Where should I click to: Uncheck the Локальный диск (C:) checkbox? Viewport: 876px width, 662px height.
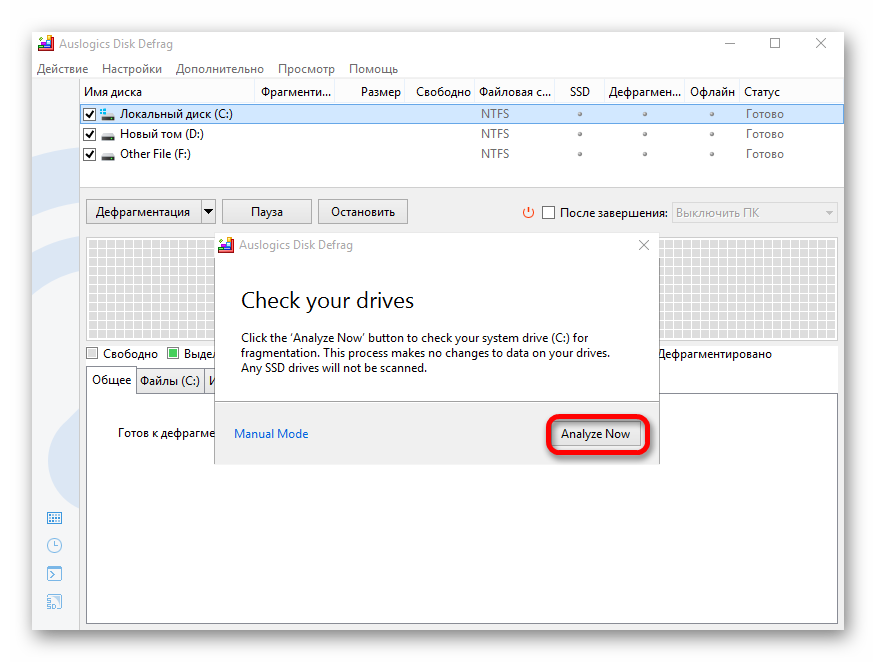[x=90, y=114]
